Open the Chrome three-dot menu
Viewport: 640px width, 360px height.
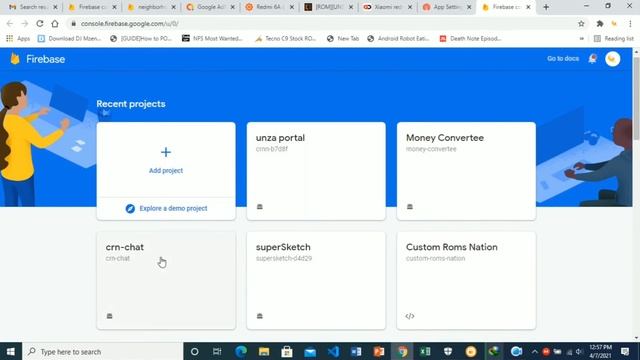(x=630, y=24)
